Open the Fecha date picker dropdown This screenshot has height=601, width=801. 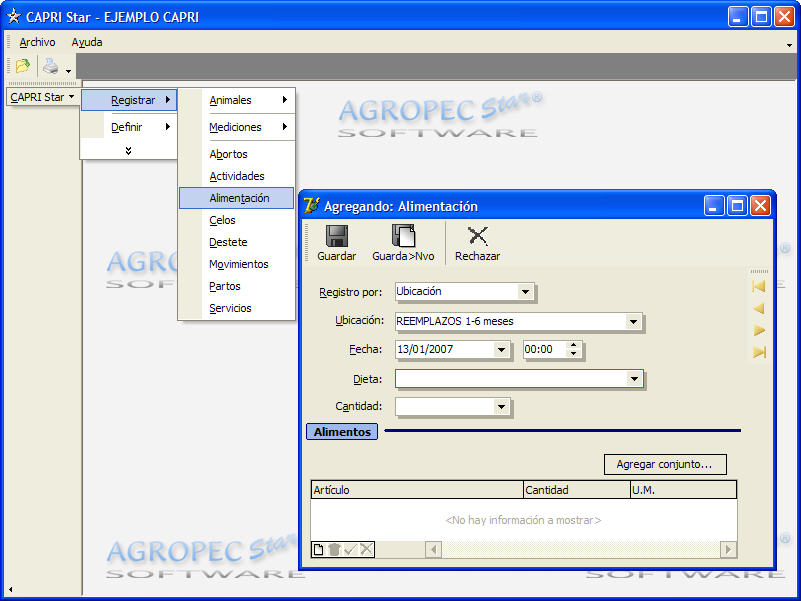[501, 350]
